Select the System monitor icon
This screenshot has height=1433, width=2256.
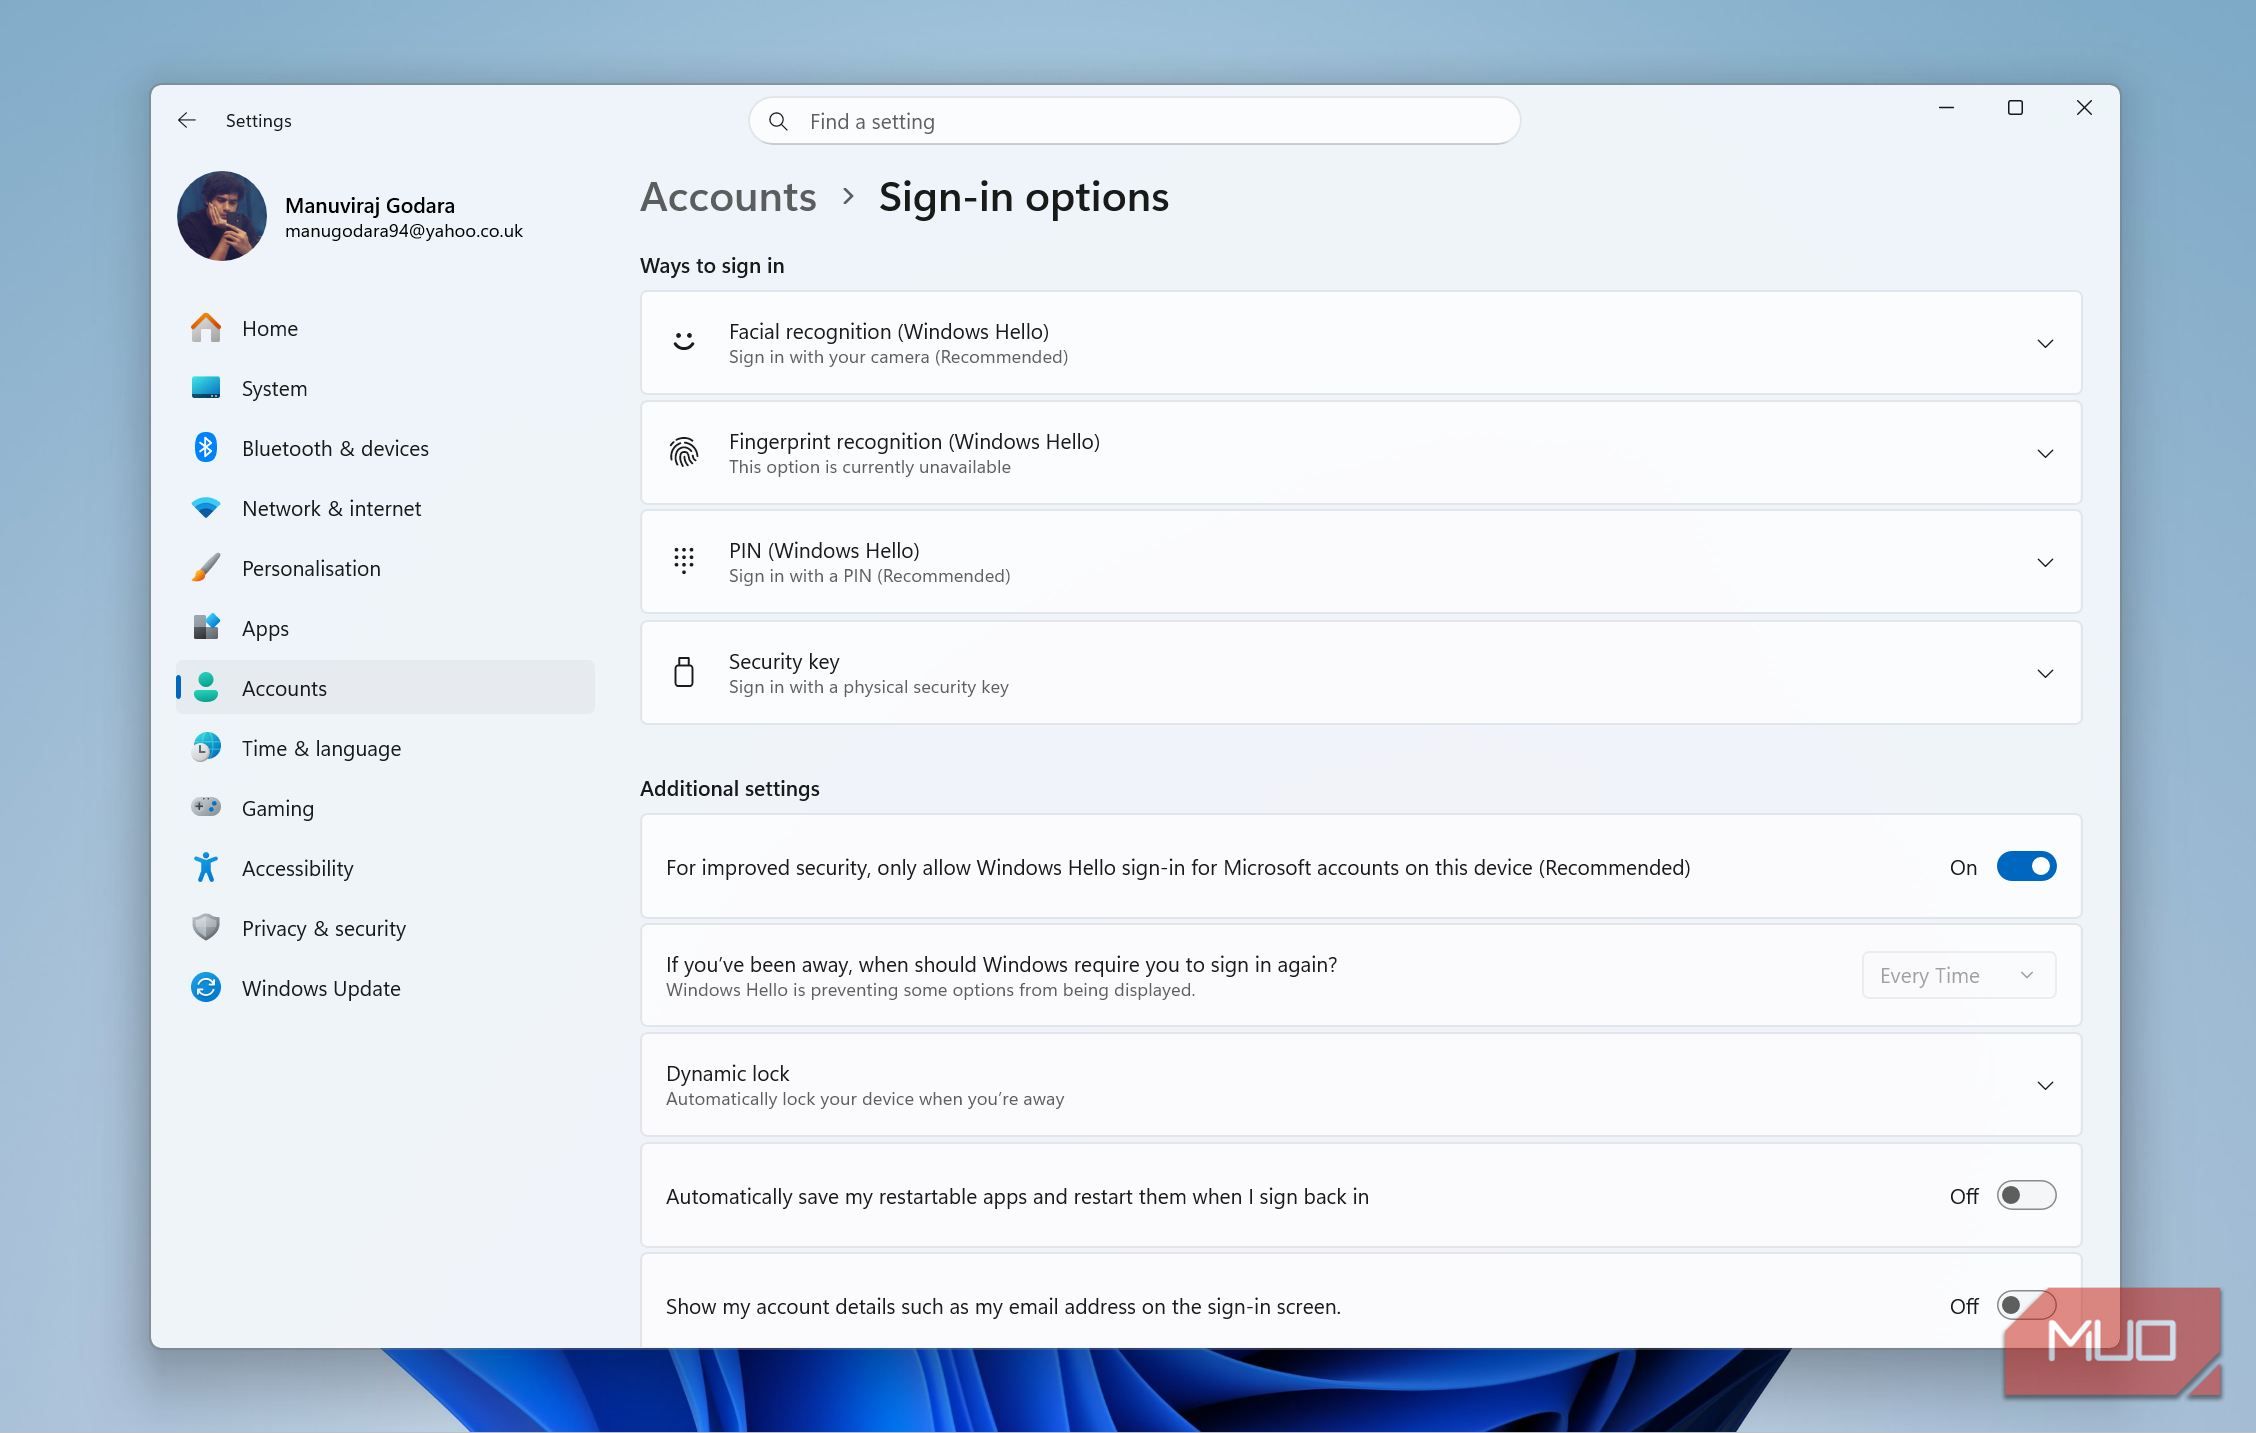click(206, 387)
